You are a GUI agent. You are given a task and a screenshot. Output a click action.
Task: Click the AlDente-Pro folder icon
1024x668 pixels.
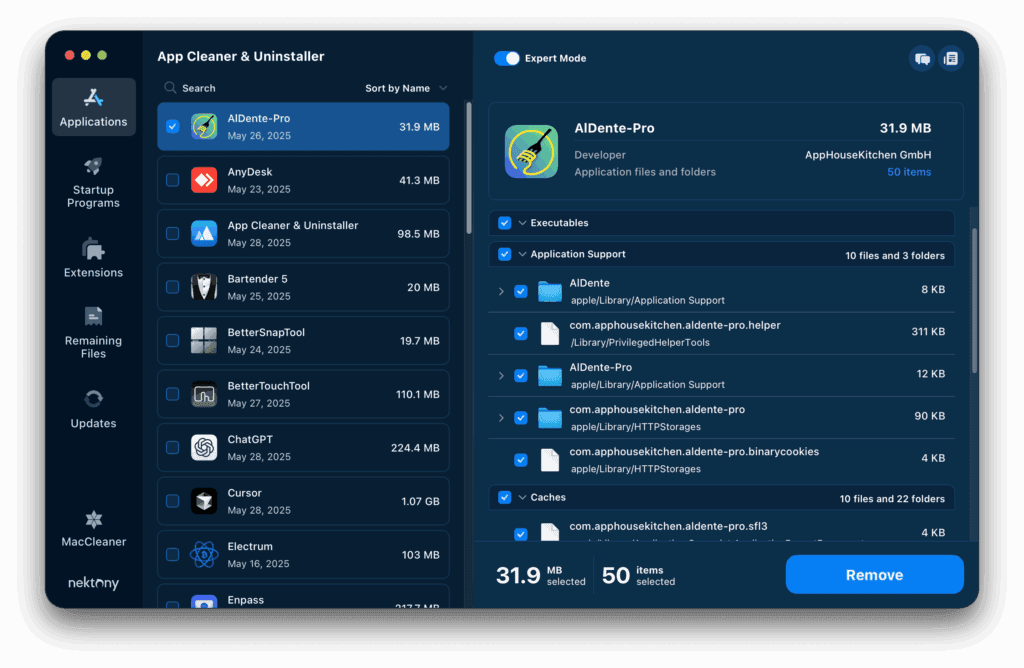coord(550,375)
